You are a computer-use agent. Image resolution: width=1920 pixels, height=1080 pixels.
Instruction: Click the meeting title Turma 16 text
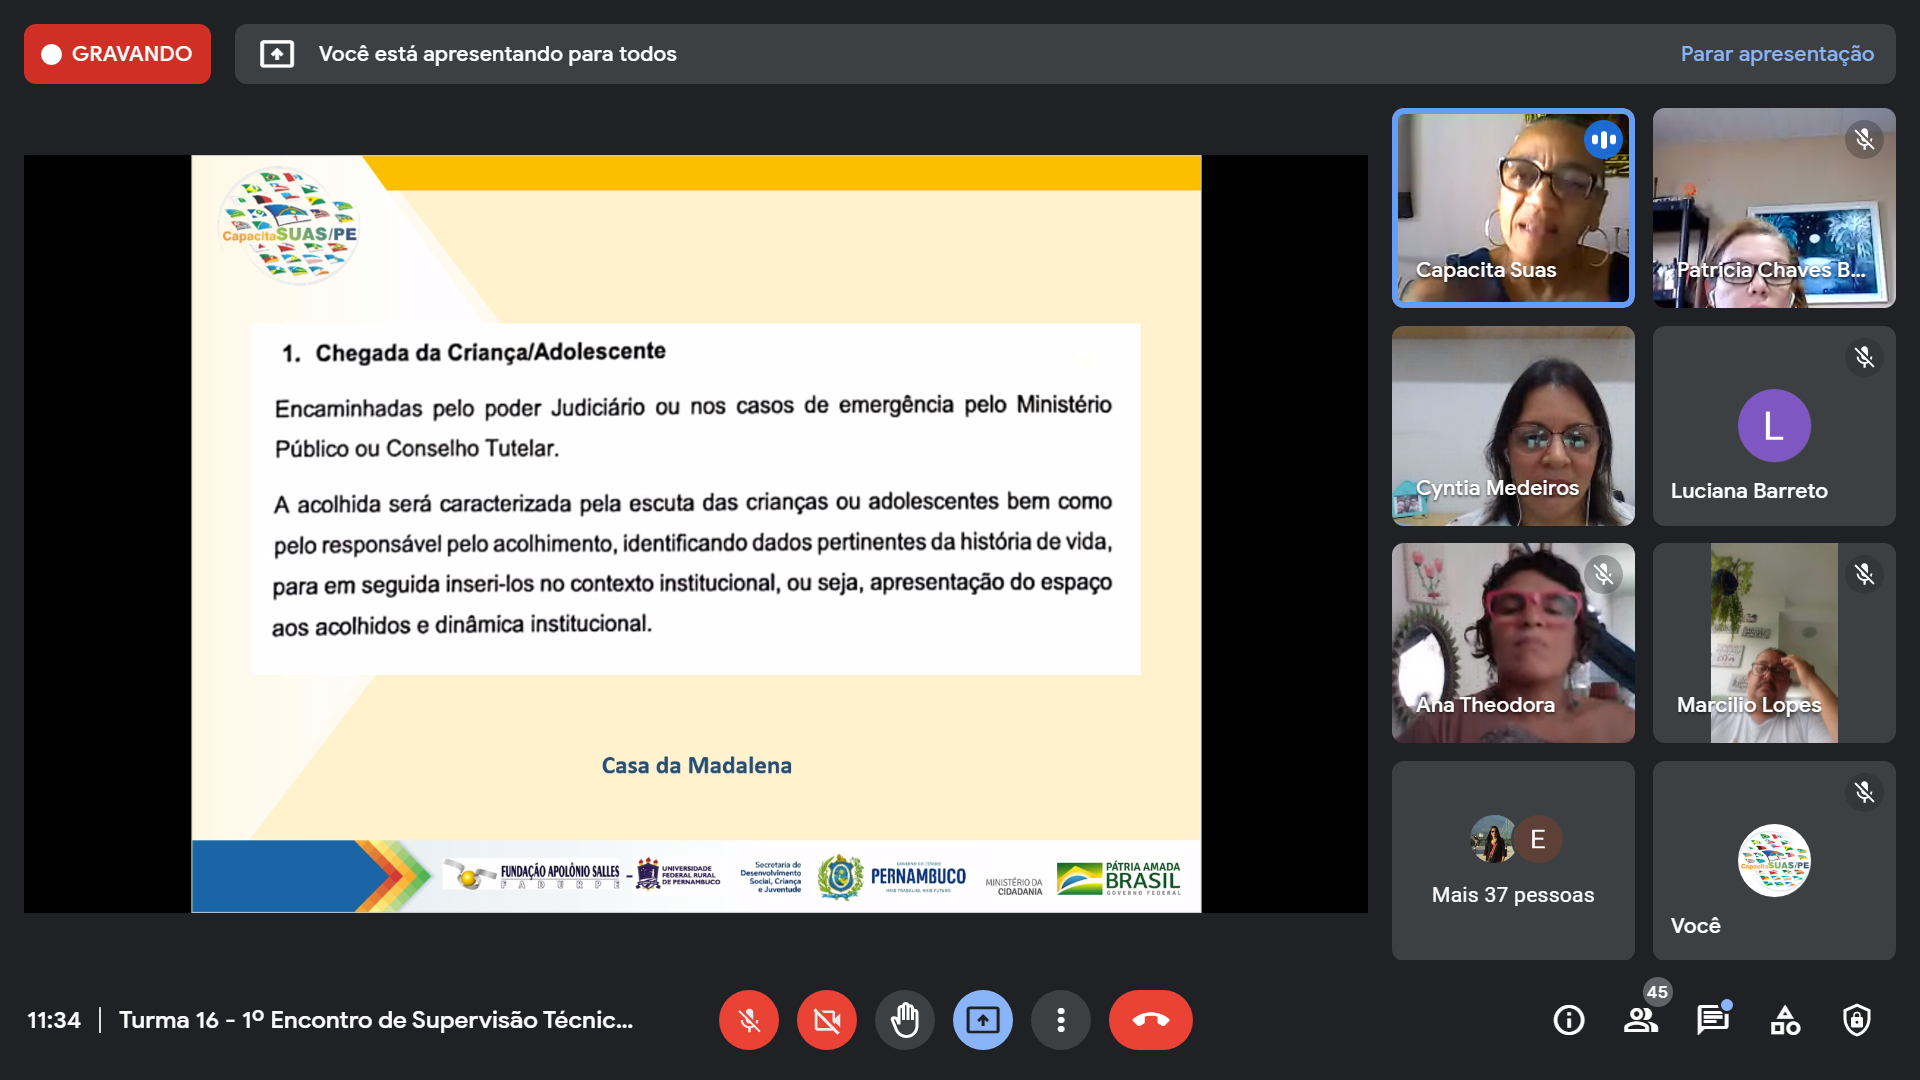pos(375,1020)
